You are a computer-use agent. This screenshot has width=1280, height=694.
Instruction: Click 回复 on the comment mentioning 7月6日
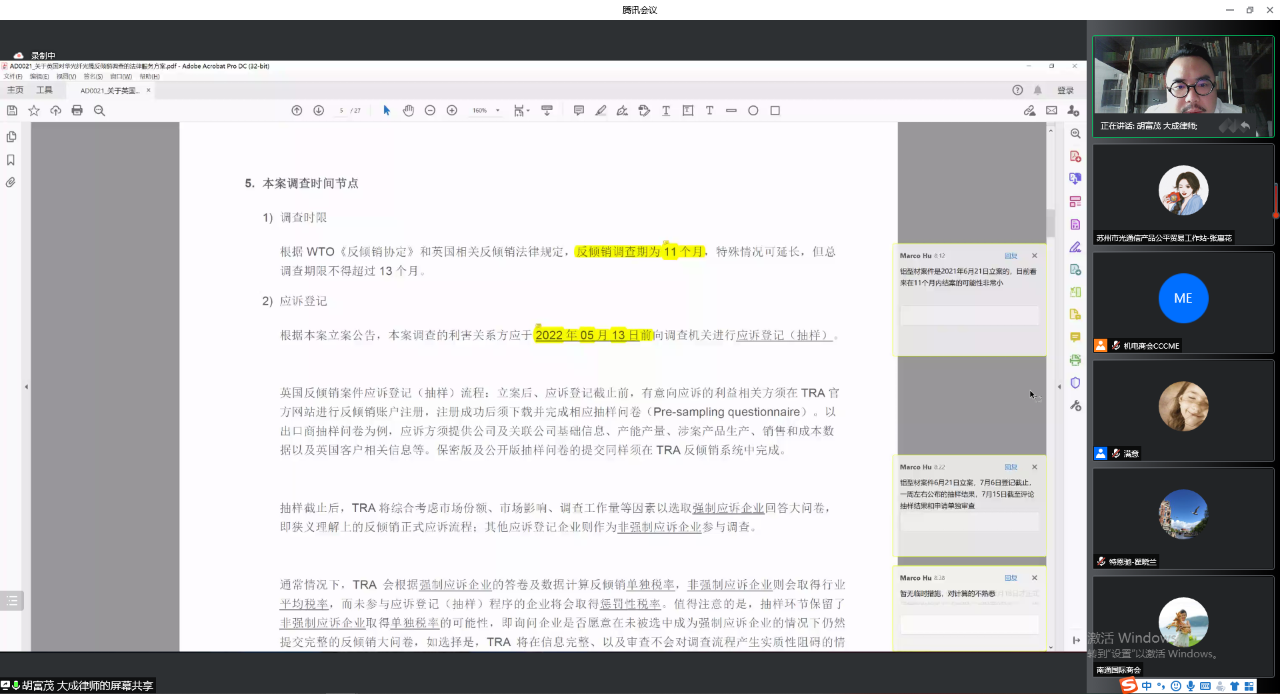click(x=1011, y=467)
